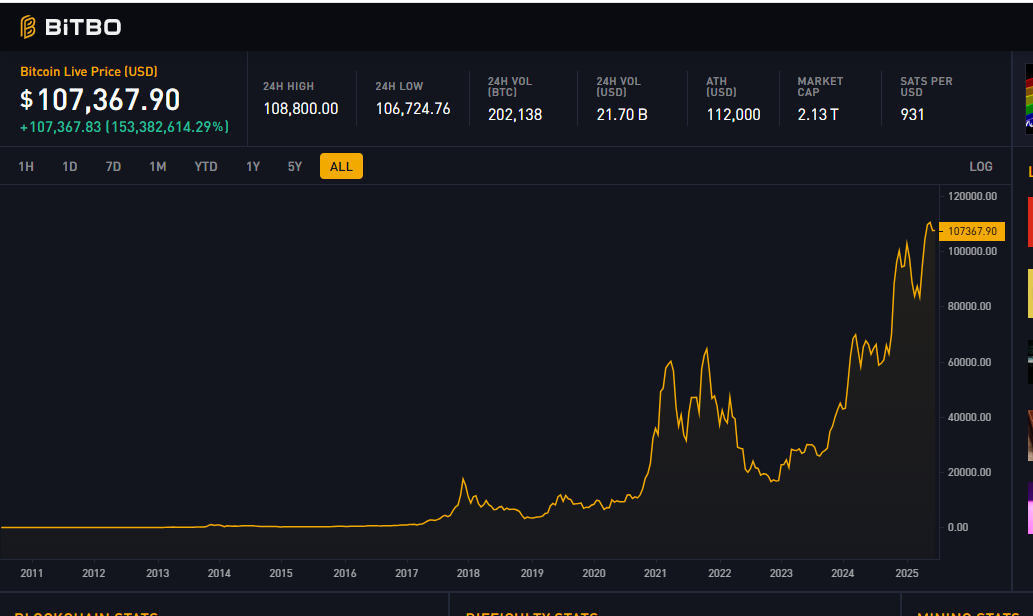Select the 5Y time range
This screenshot has height=616, width=1033.
294,167
